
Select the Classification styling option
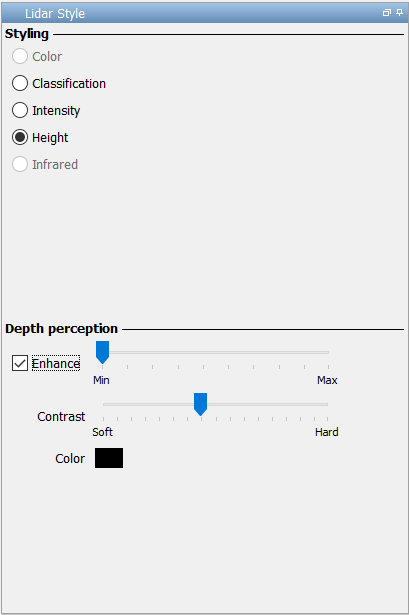click(x=59, y=83)
